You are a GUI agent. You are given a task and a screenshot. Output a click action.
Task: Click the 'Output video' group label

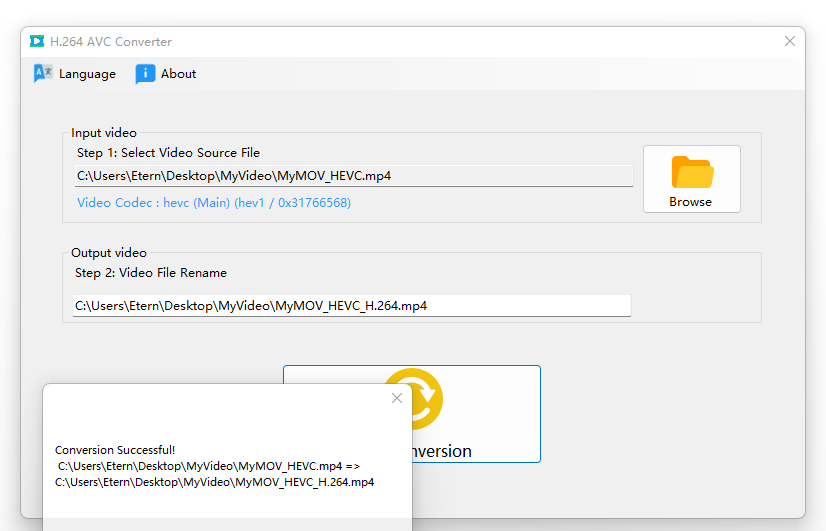coord(109,253)
